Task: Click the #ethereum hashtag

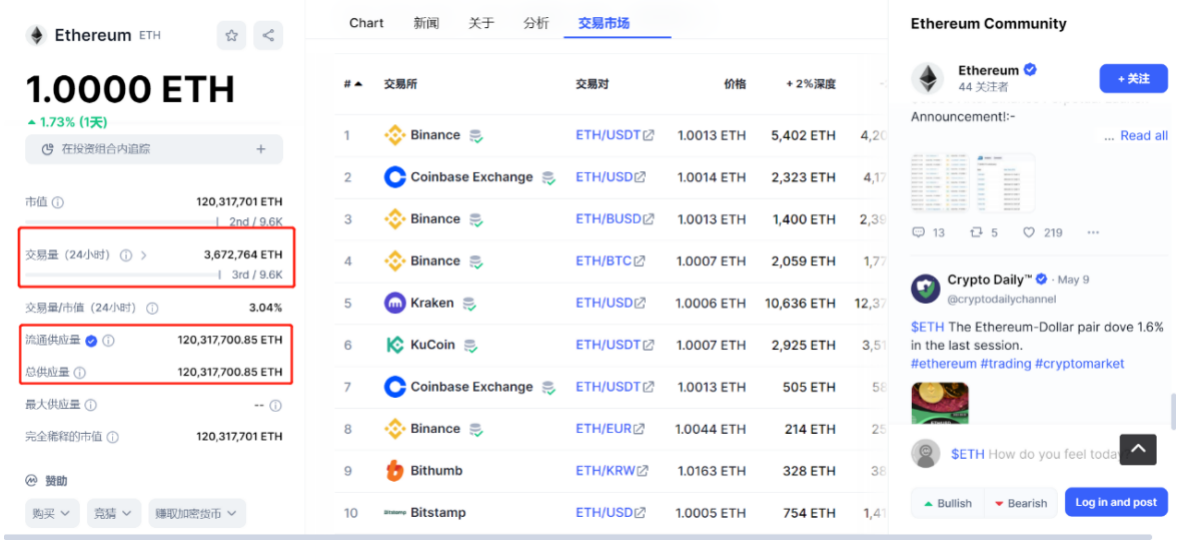Action: [x=943, y=364]
